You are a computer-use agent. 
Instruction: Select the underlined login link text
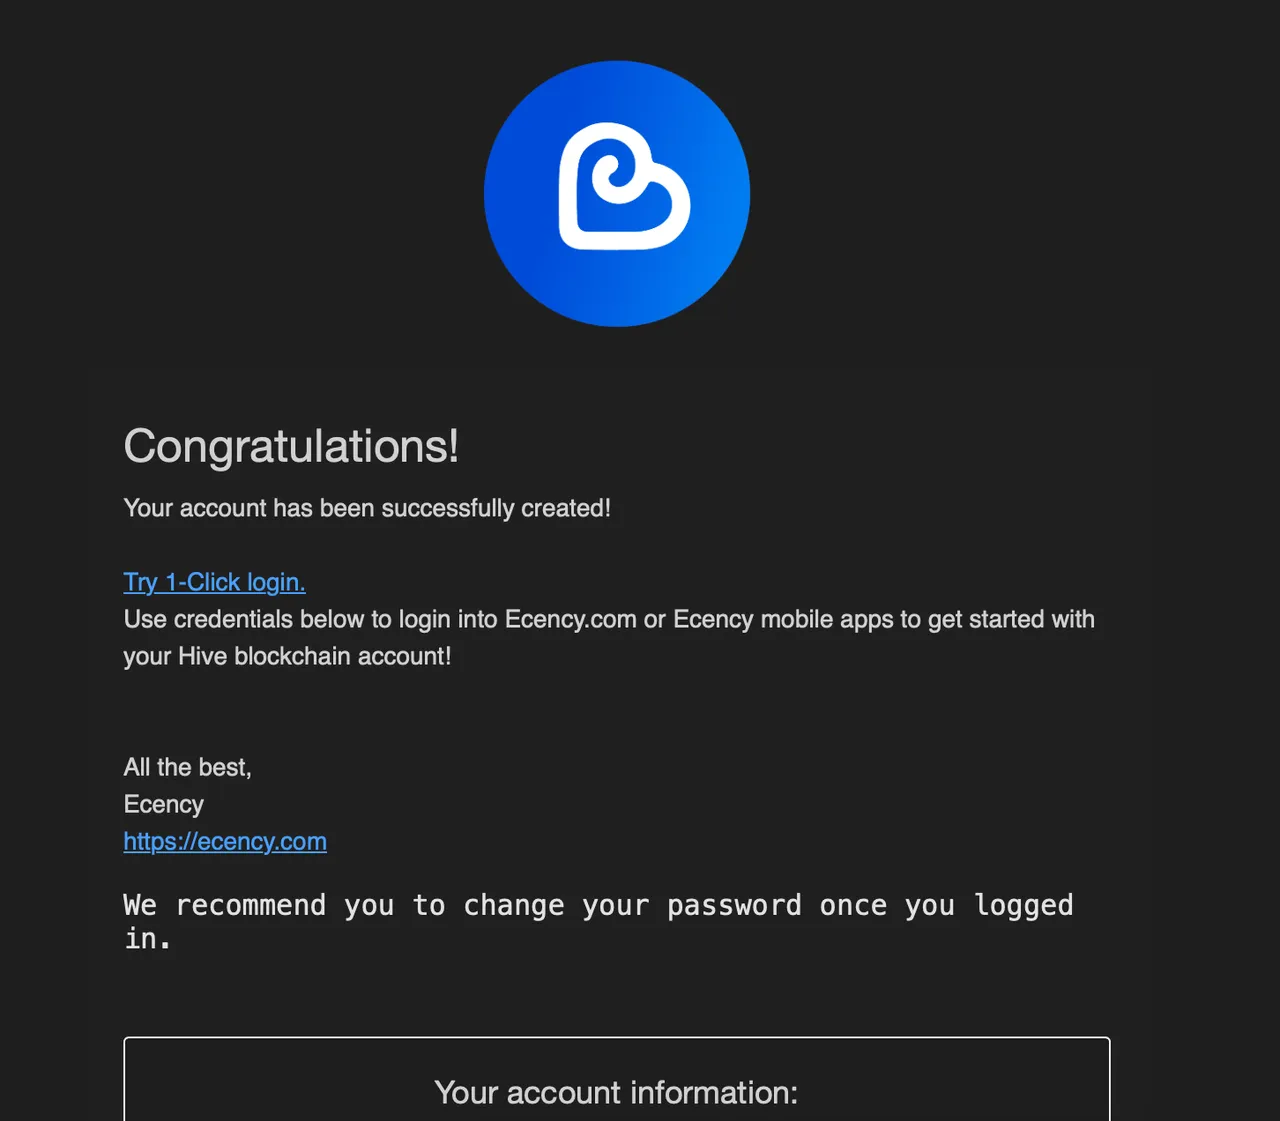(214, 582)
